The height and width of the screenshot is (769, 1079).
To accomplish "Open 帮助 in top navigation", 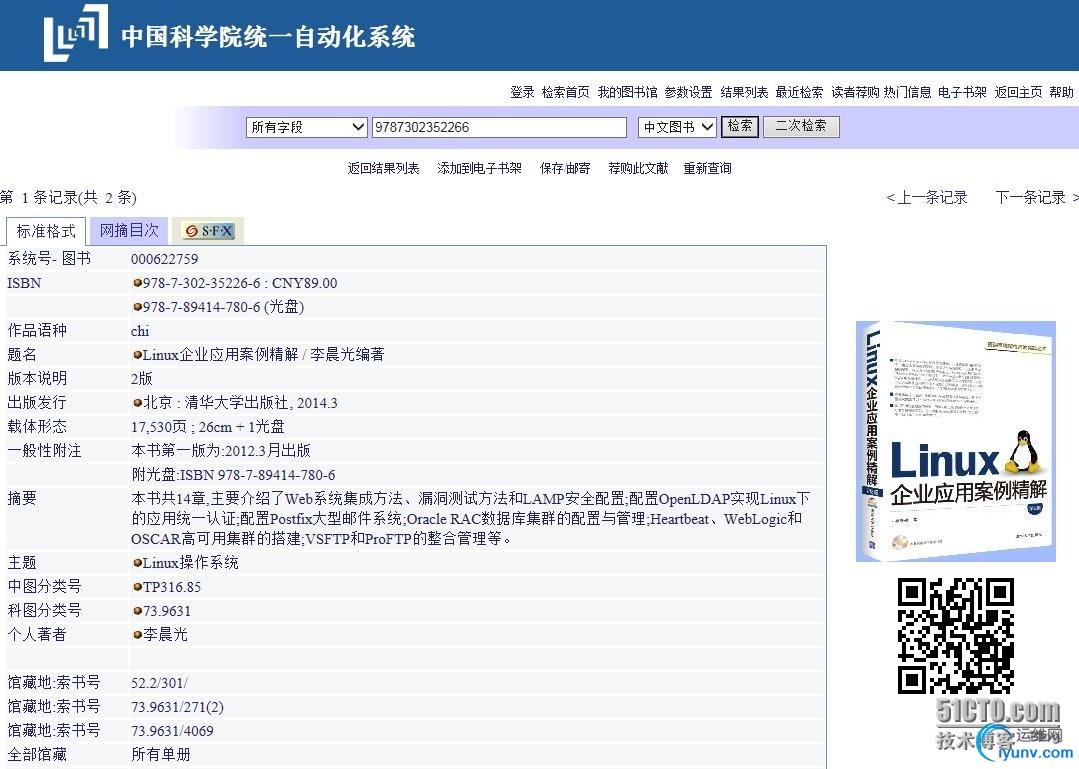I will (1061, 92).
